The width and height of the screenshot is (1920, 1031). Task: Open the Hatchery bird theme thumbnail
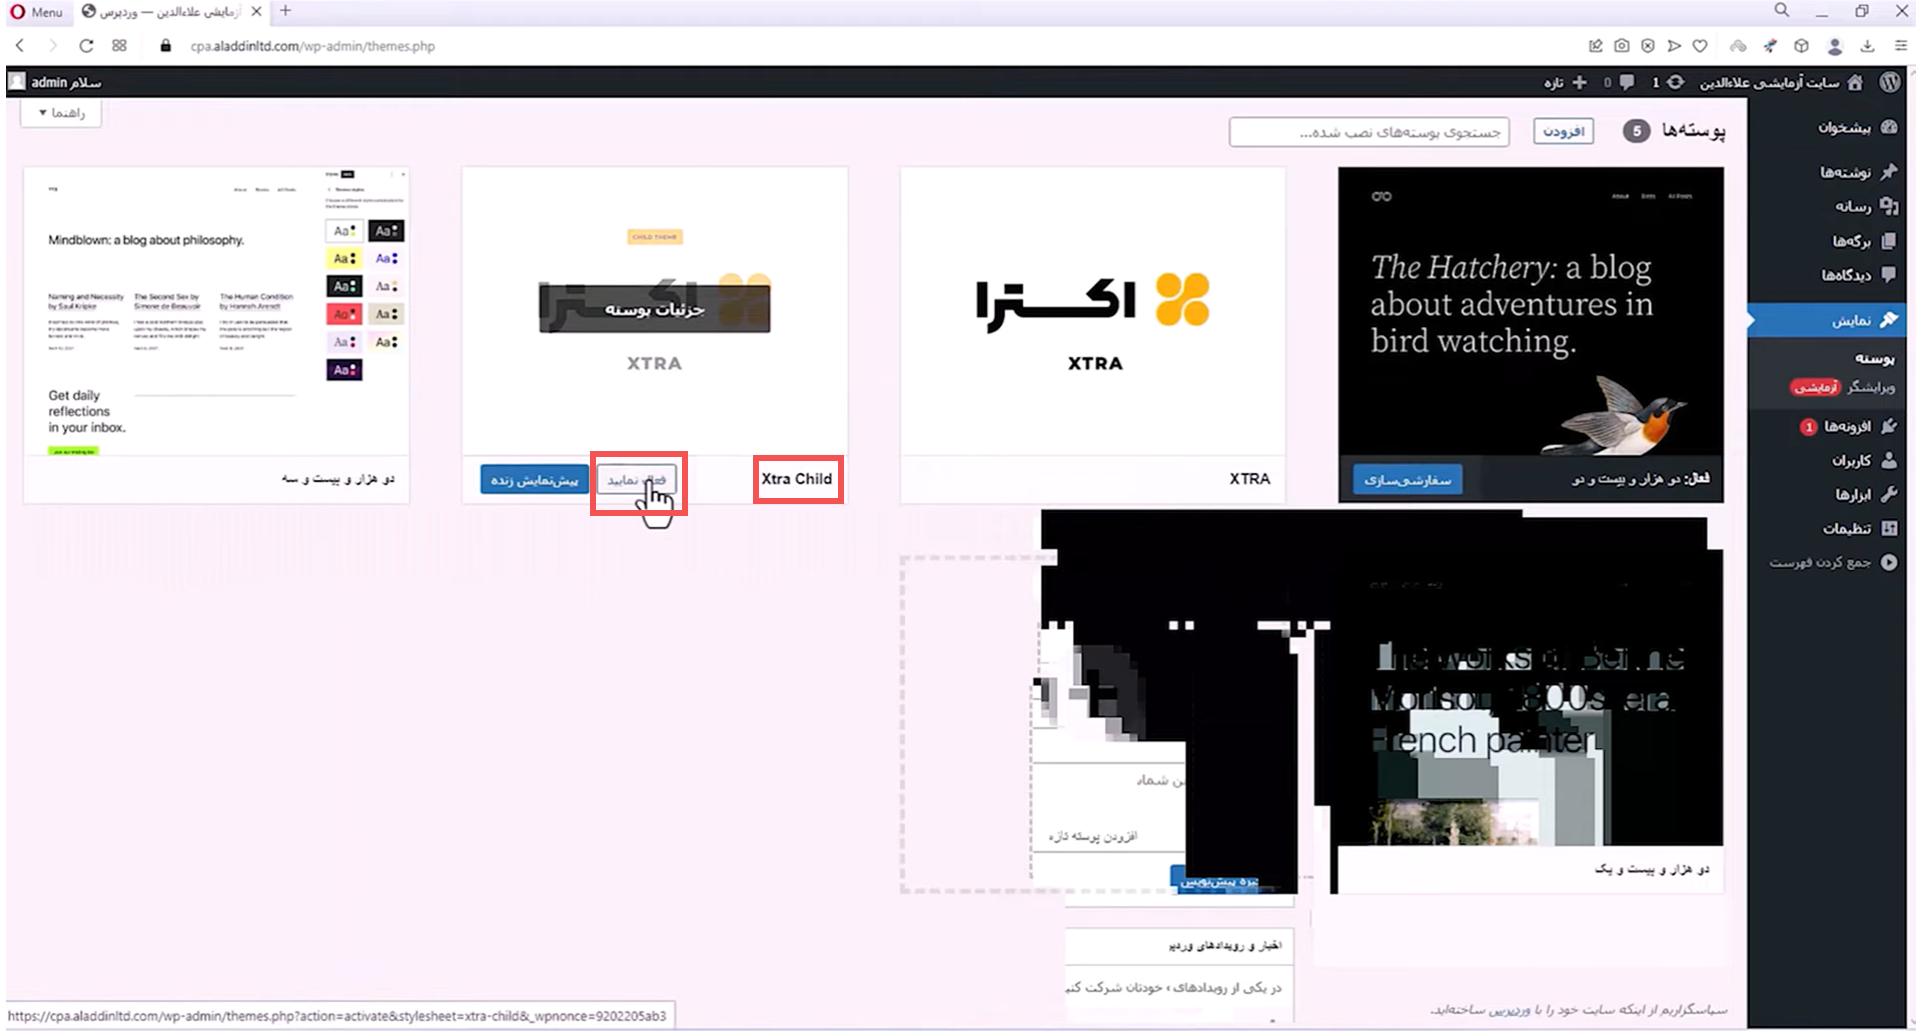(x=1531, y=312)
